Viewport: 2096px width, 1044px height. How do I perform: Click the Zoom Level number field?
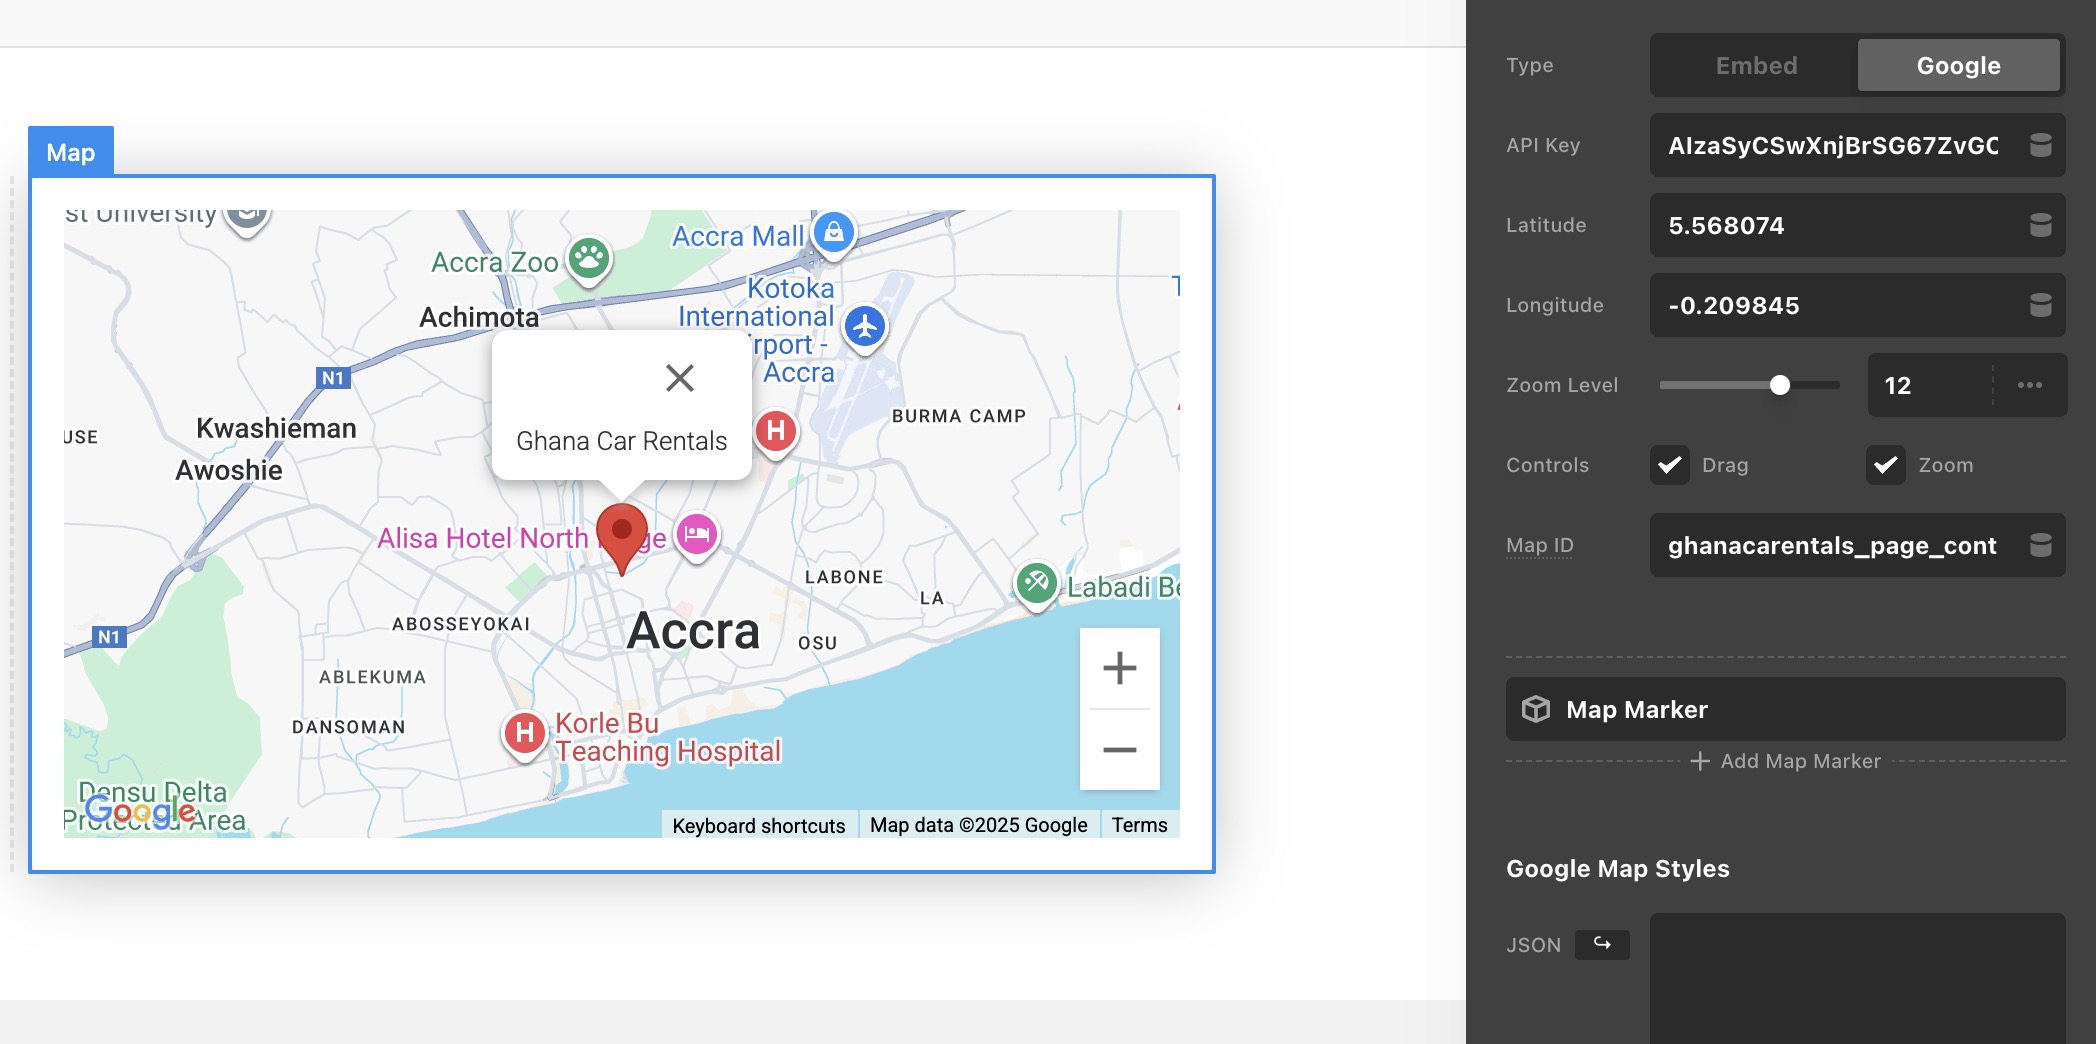pos(1928,385)
